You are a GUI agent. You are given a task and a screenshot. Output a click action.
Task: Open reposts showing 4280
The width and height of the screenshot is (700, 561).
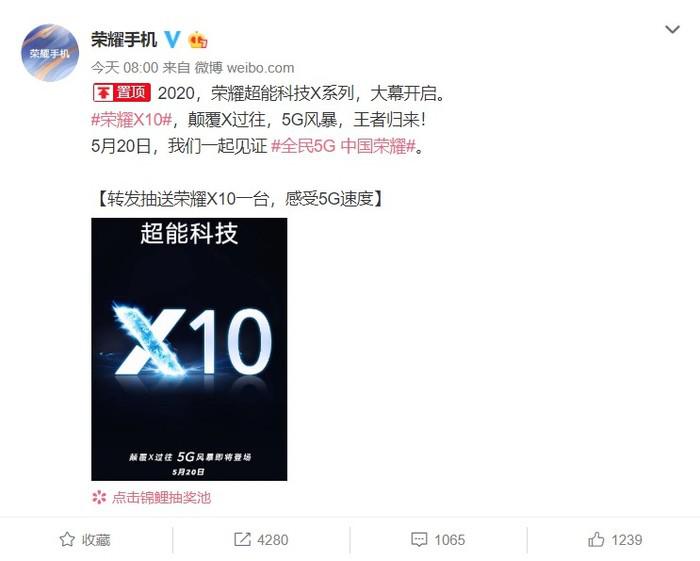pyautogui.click(x=261, y=540)
